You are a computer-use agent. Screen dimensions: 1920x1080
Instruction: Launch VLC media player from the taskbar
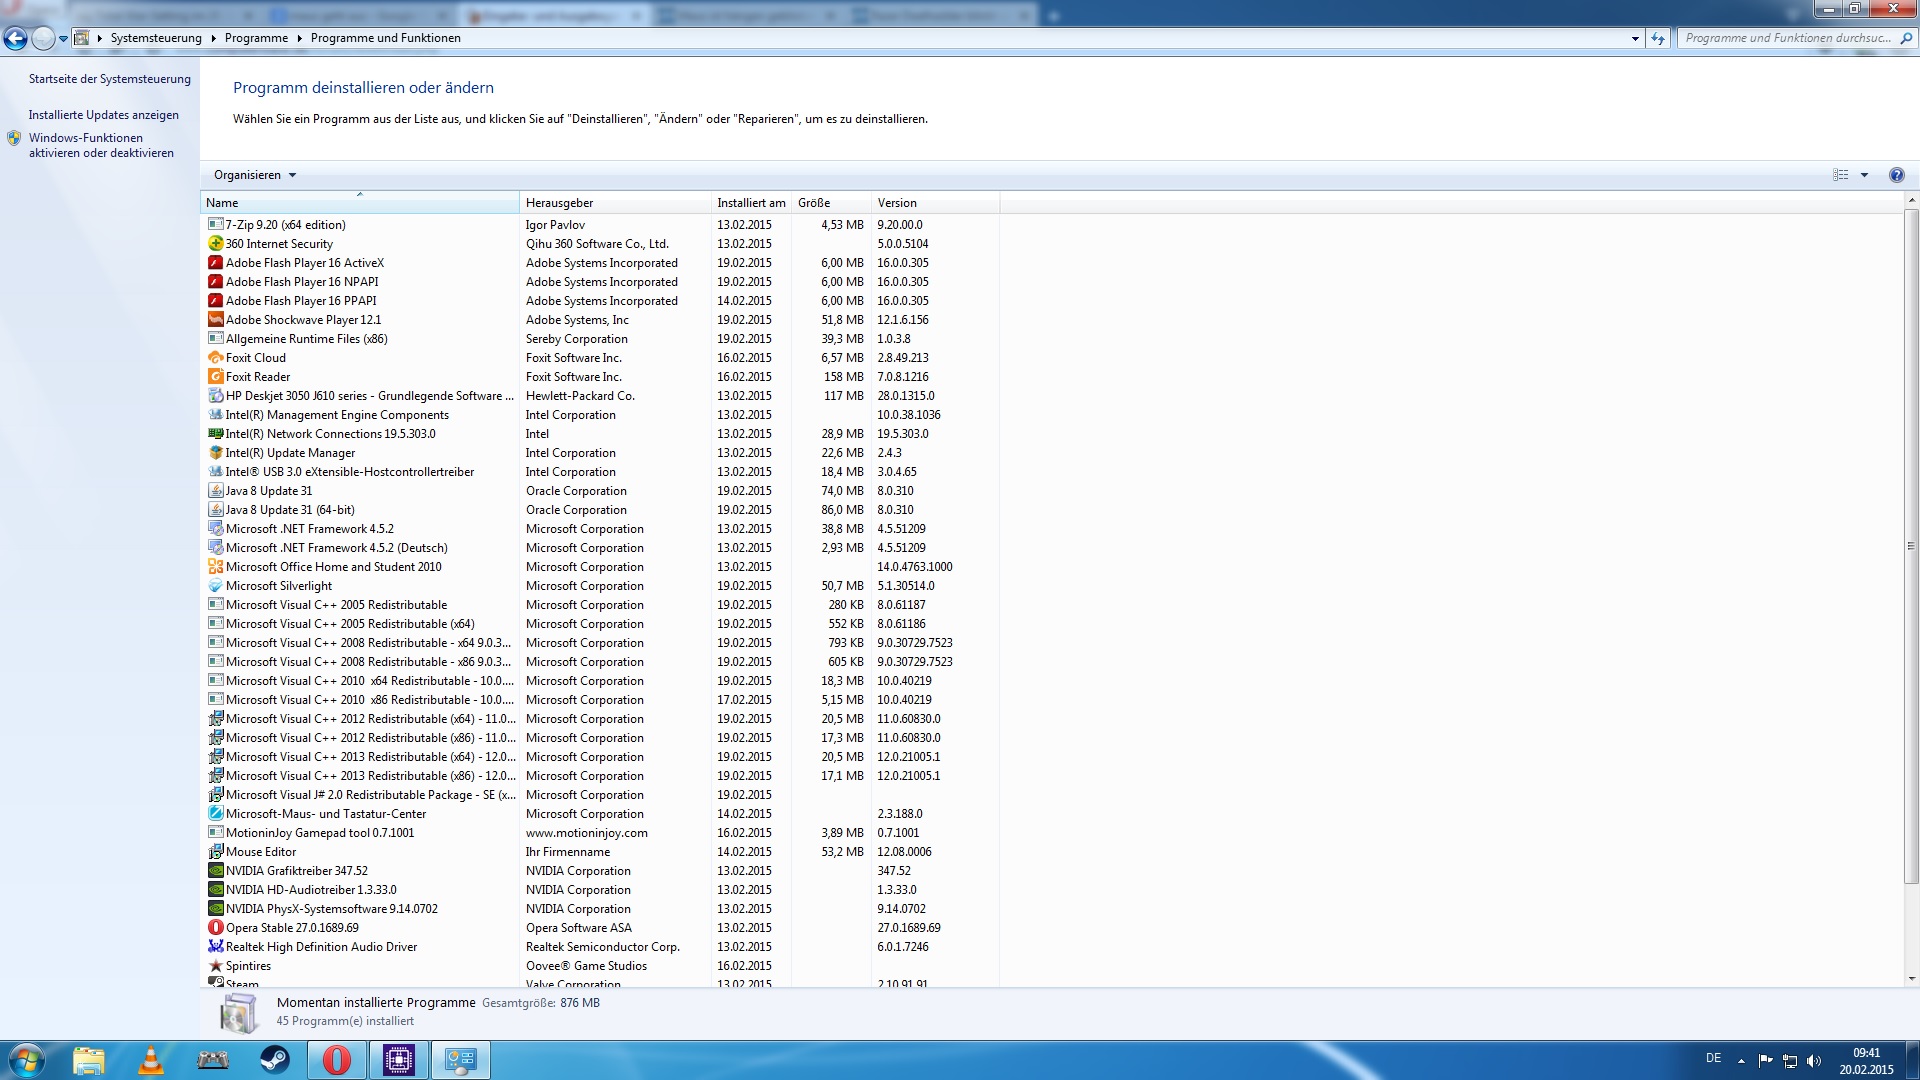[151, 1060]
